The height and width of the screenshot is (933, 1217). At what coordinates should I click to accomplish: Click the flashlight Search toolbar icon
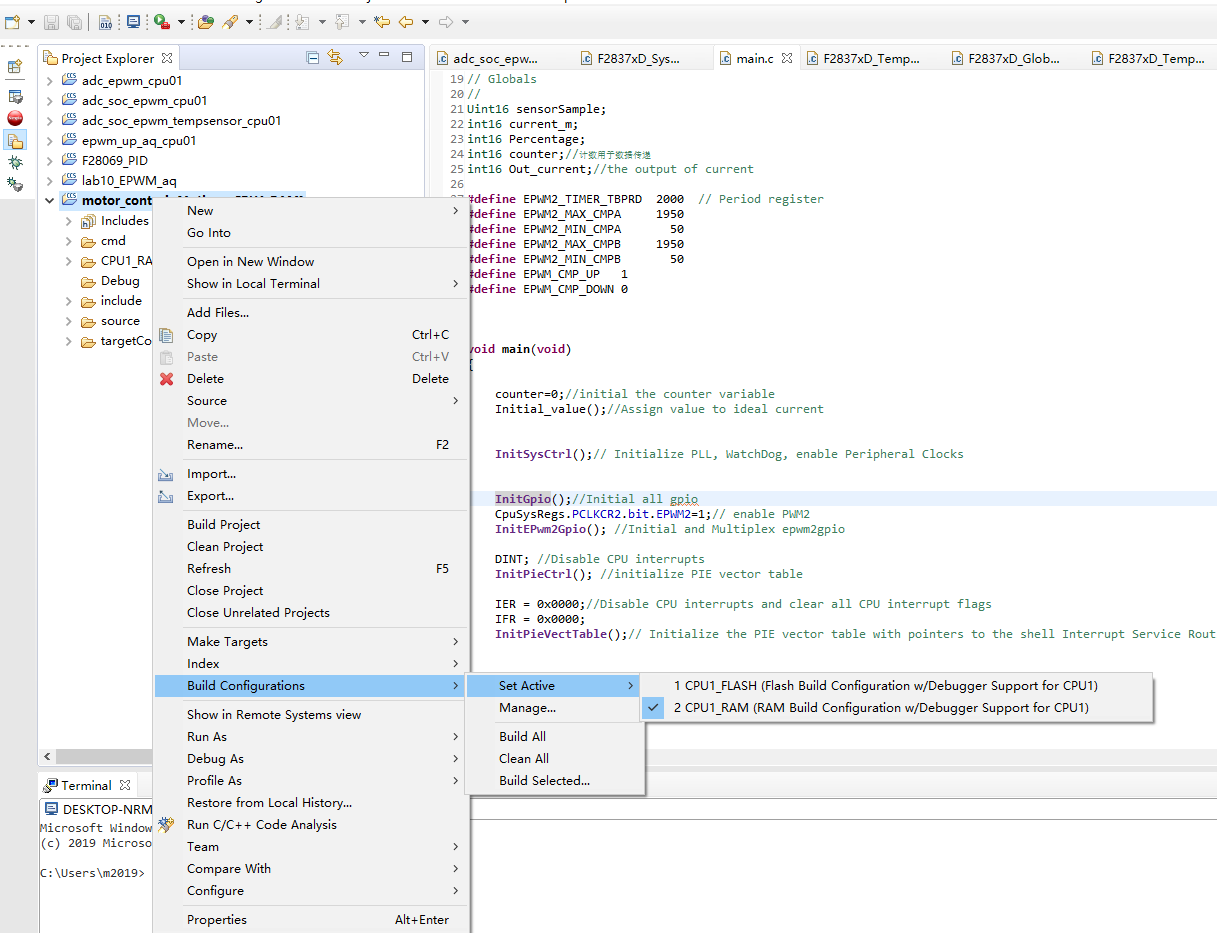(229, 21)
